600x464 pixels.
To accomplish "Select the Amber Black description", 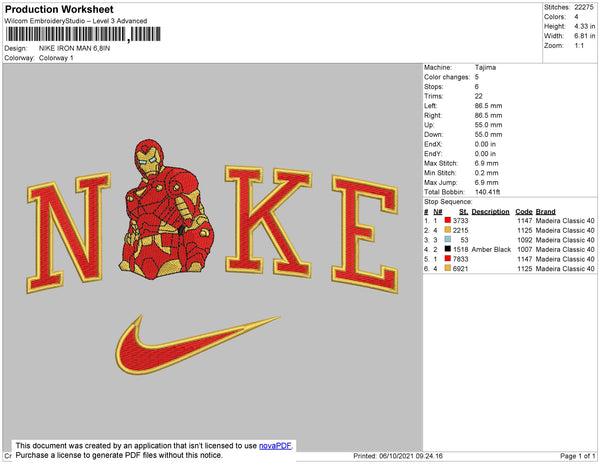I will coord(491,249).
